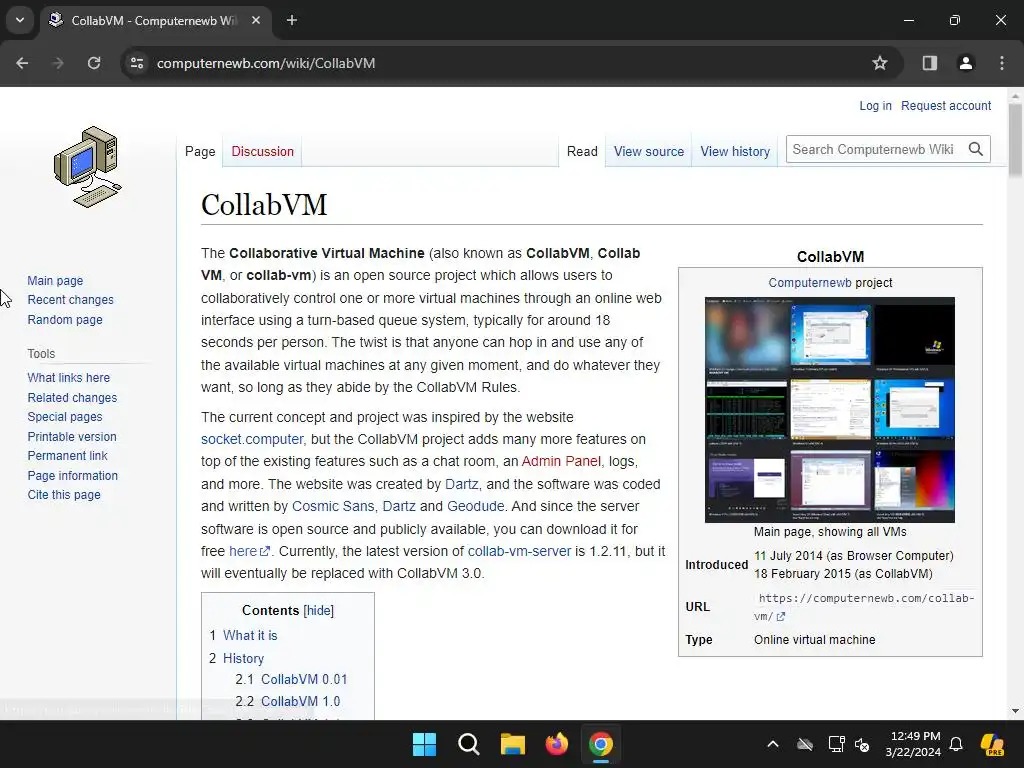This screenshot has height=768, width=1024.
Task: Expand the tab search dropdown
Action: pos(20,20)
